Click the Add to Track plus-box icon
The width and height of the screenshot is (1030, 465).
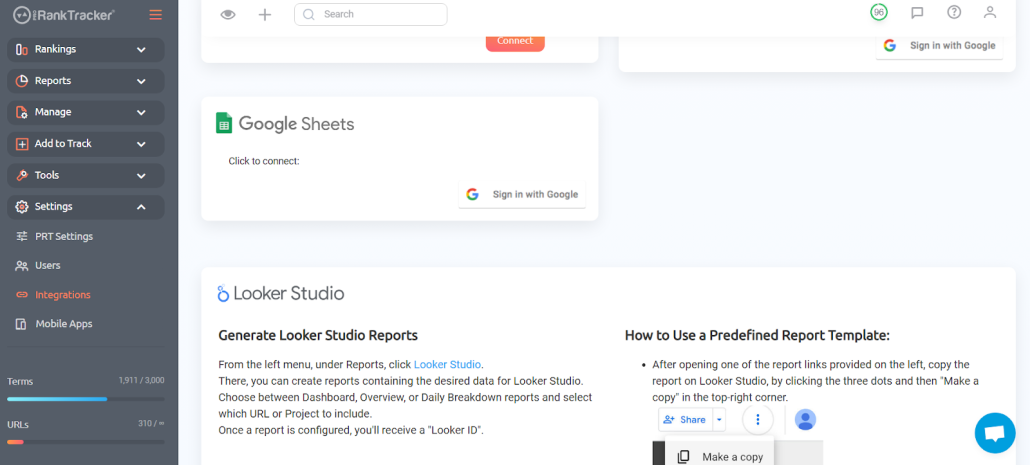(x=22, y=144)
